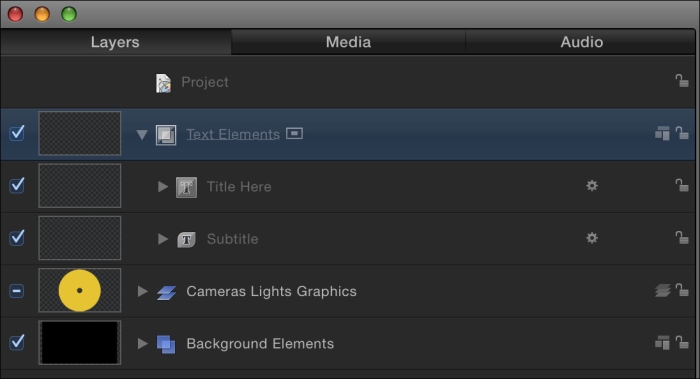Toggle 2D/3D group icon for Text Elements
The height and width of the screenshot is (379, 700).
[x=662, y=133]
